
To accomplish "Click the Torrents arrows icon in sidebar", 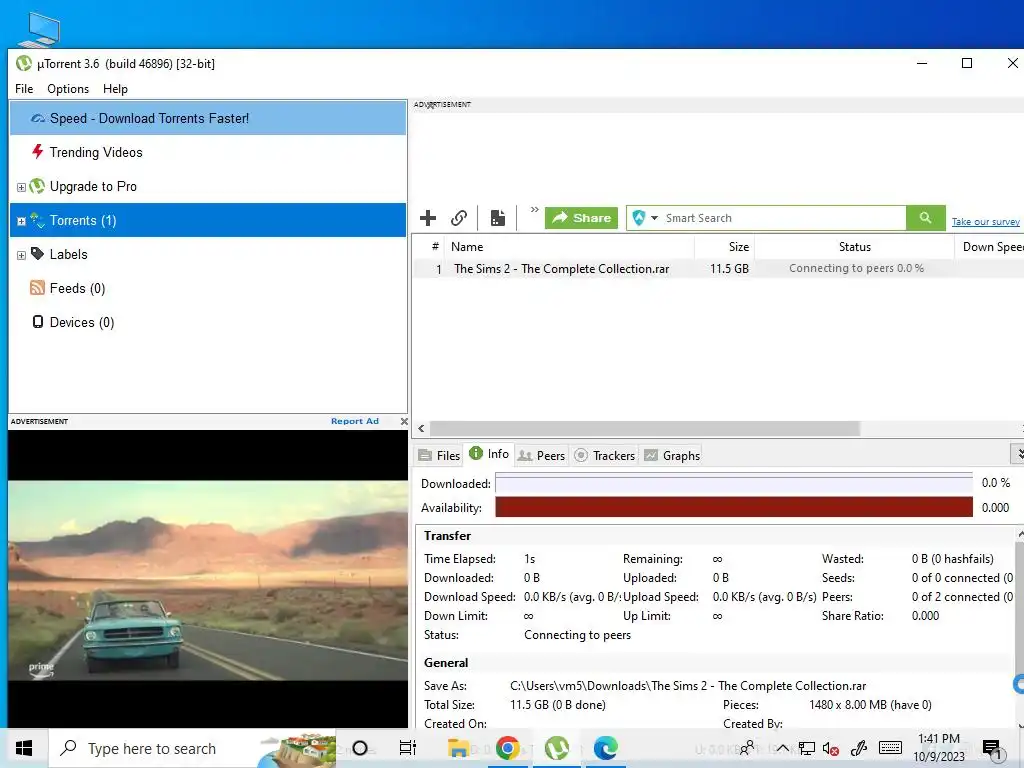I will [37, 220].
